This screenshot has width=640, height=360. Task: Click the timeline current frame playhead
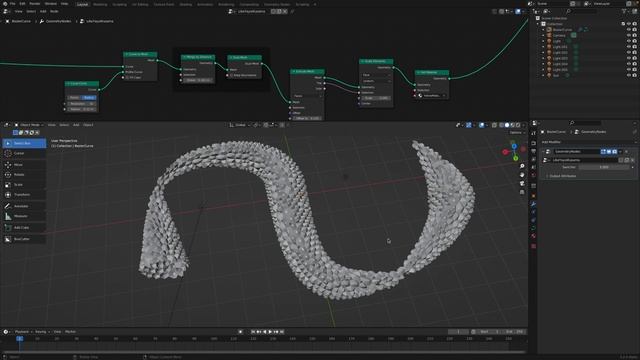point(20,338)
